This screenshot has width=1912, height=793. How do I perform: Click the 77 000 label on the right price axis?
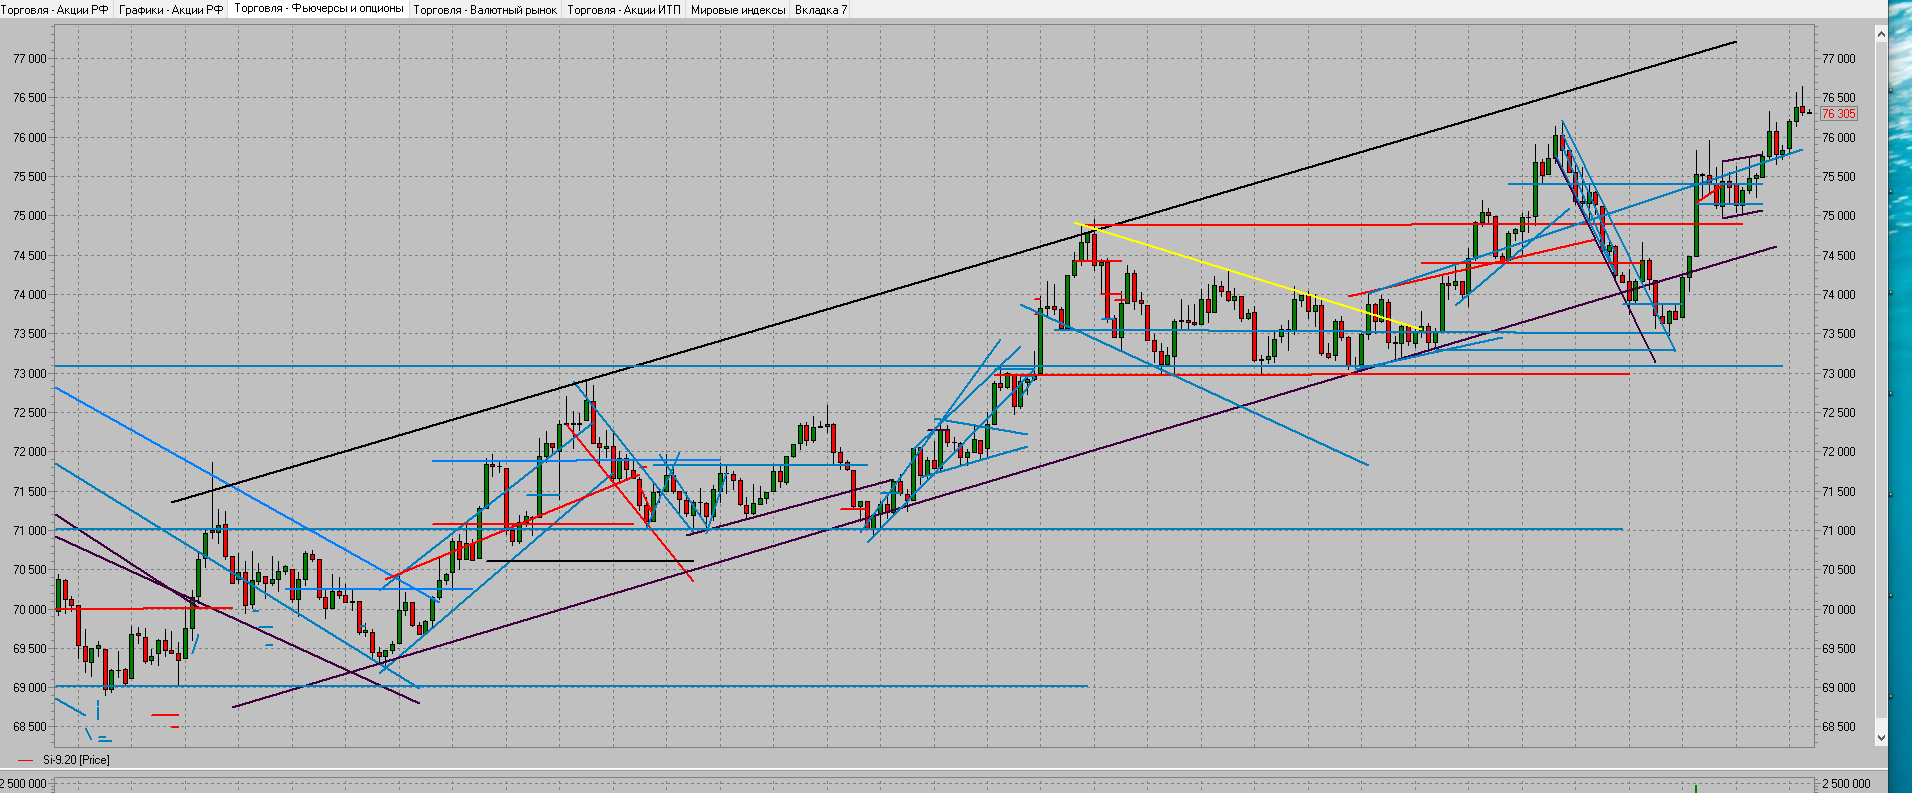pyautogui.click(x=1838, y=59)
